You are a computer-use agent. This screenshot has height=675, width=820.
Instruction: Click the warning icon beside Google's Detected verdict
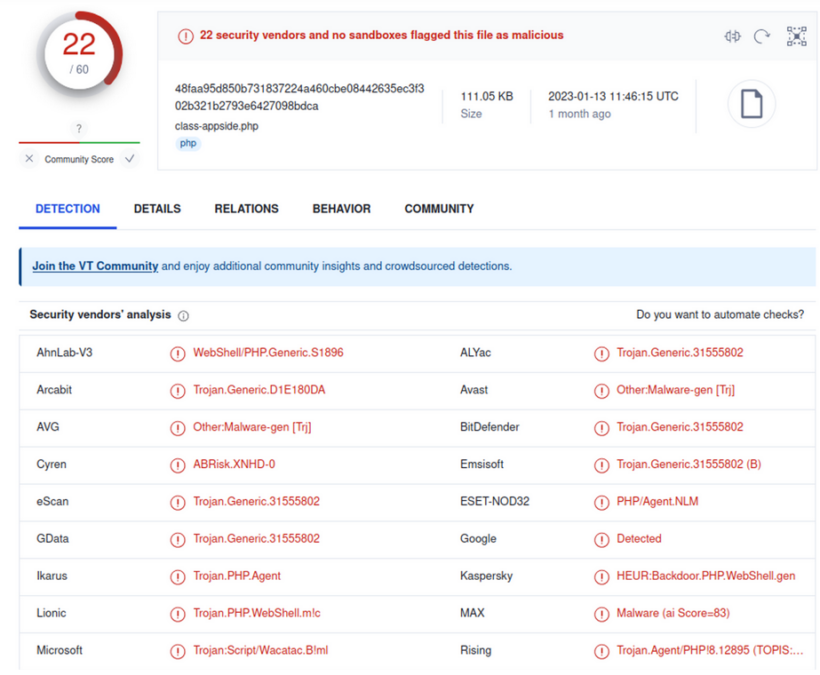pyautogui.click(x=600, y=538)
